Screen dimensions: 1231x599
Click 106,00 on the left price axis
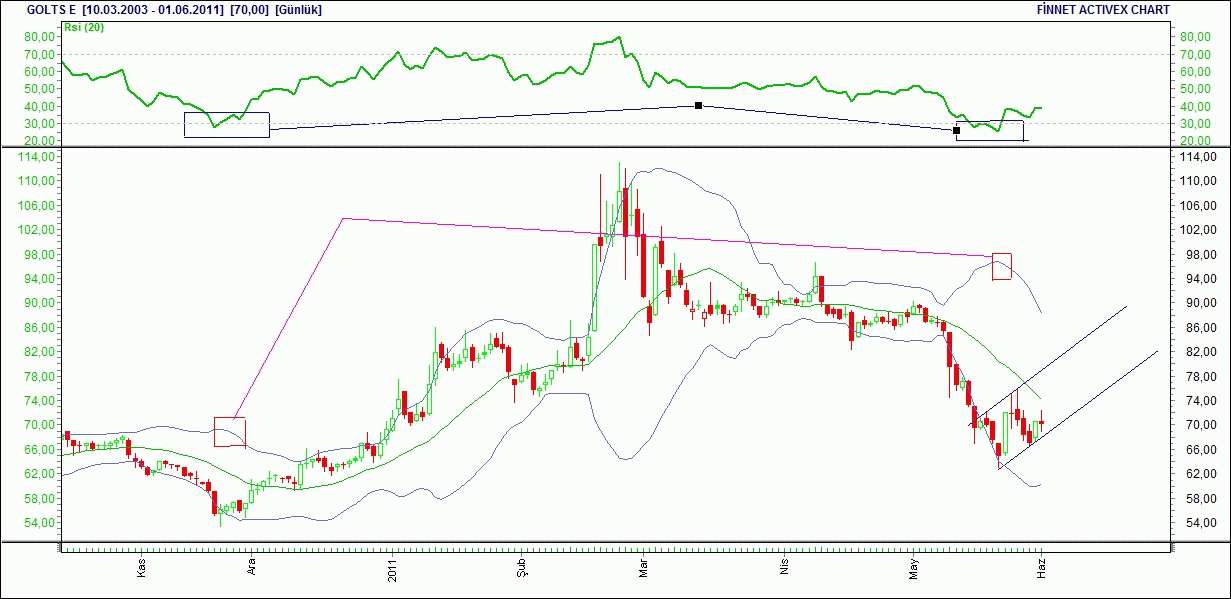35,206
